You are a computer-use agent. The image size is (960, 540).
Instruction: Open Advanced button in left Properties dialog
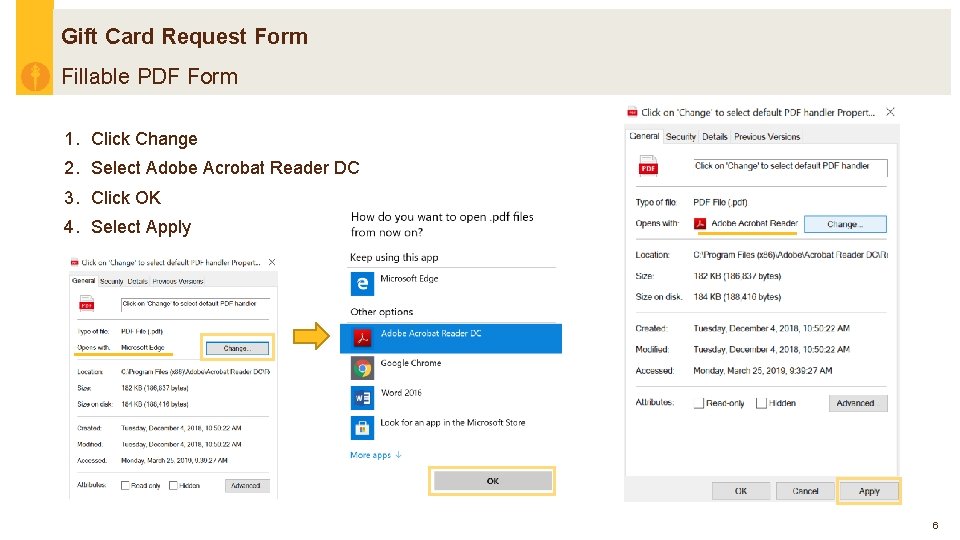pos(246,486)
